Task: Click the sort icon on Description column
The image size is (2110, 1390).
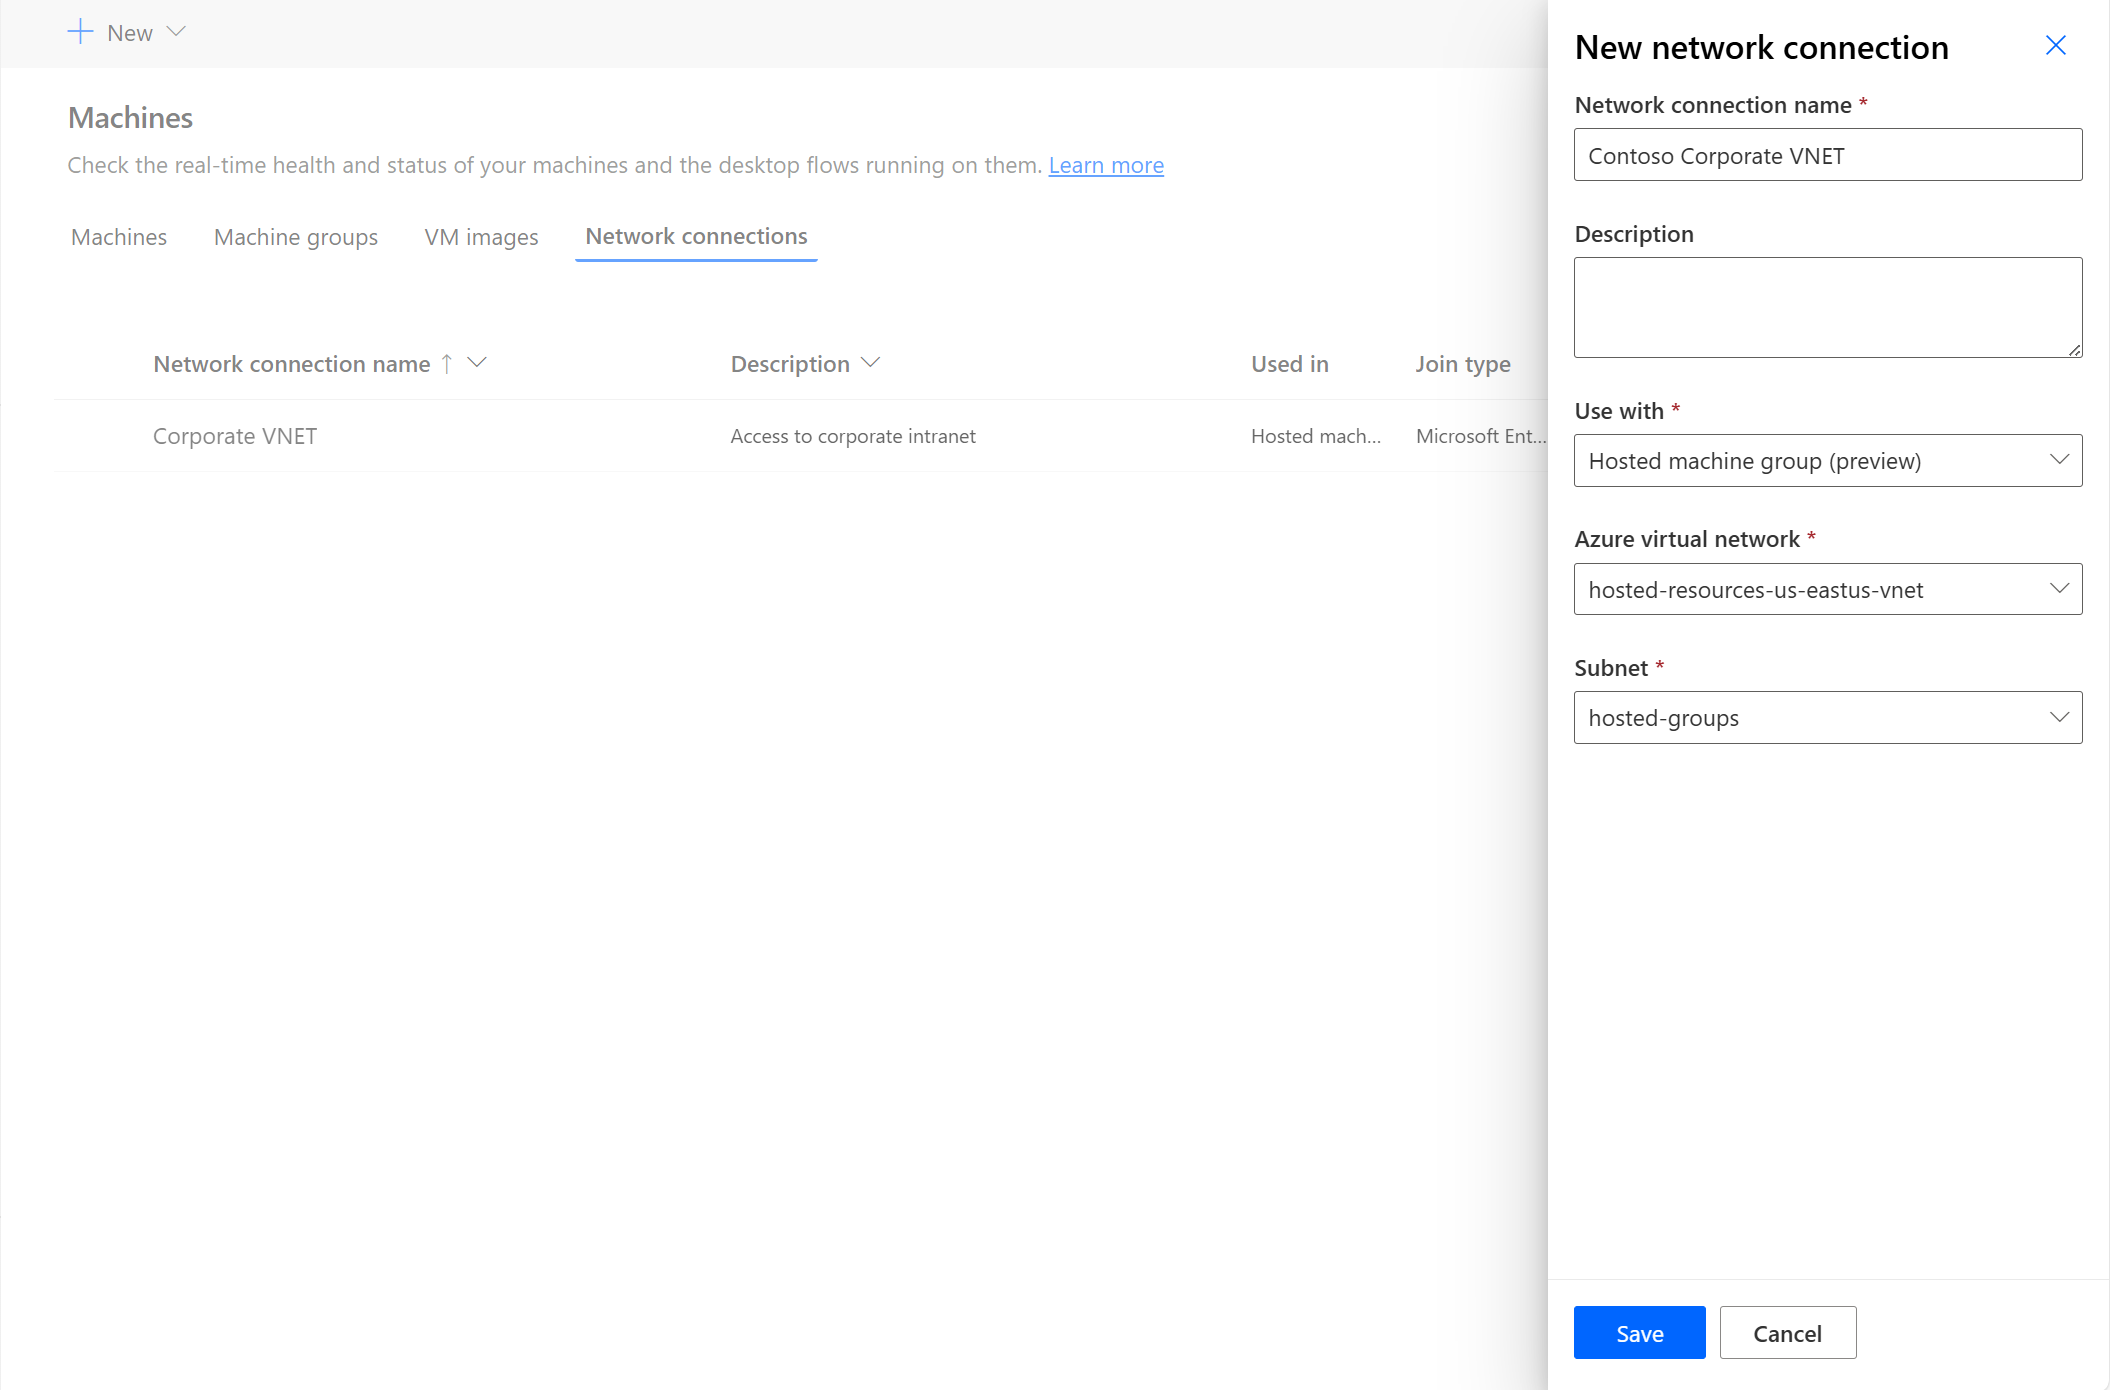Action: [x=872, y=363]
